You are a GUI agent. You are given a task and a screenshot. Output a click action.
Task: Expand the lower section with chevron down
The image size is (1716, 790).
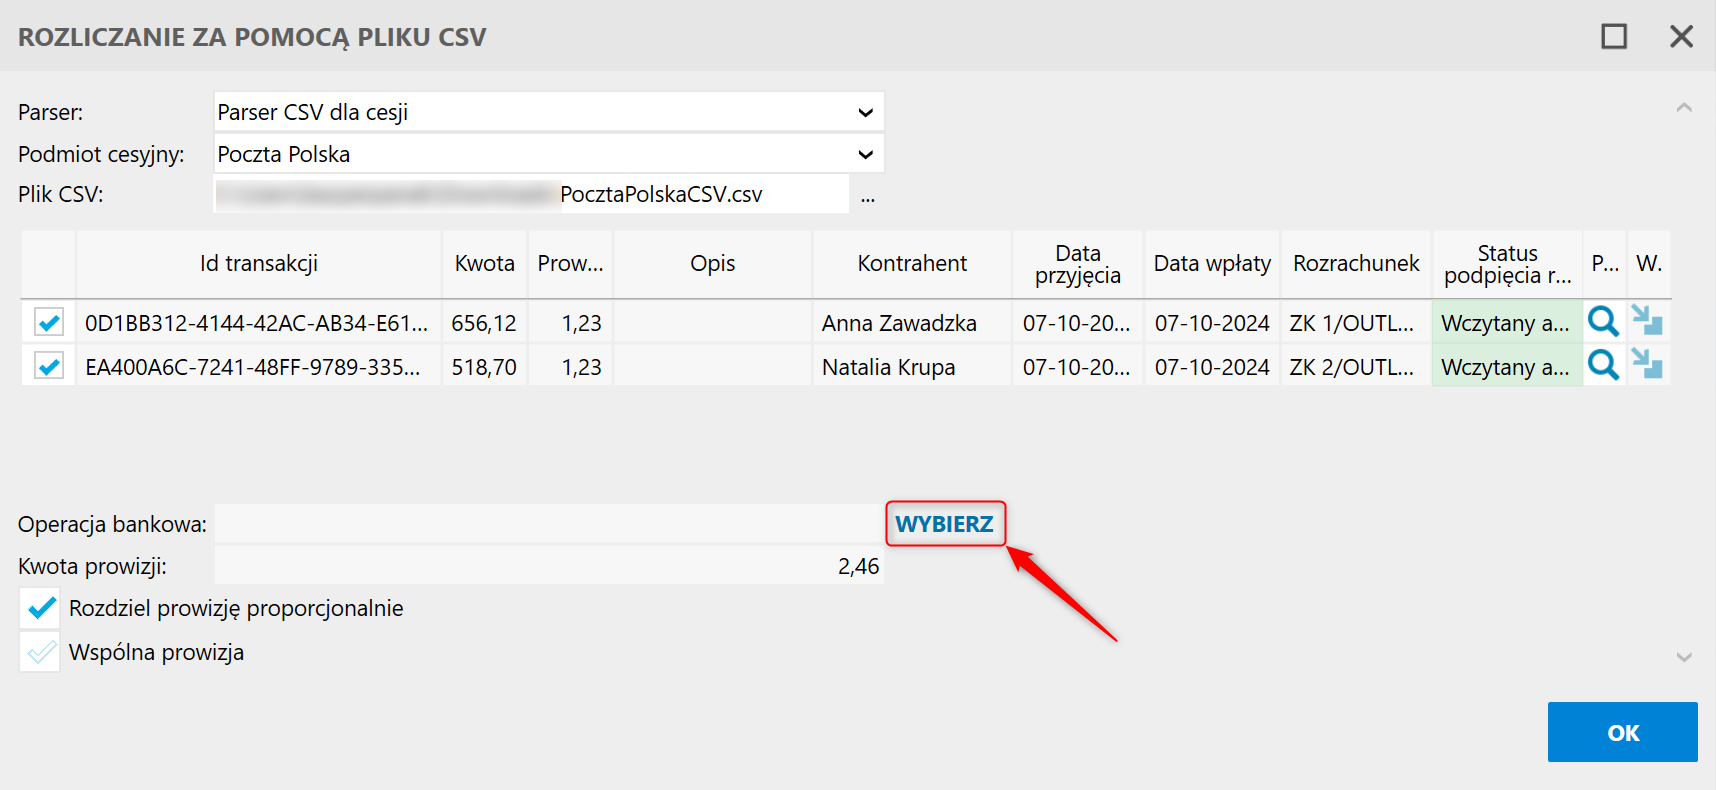pos(1684,657)
